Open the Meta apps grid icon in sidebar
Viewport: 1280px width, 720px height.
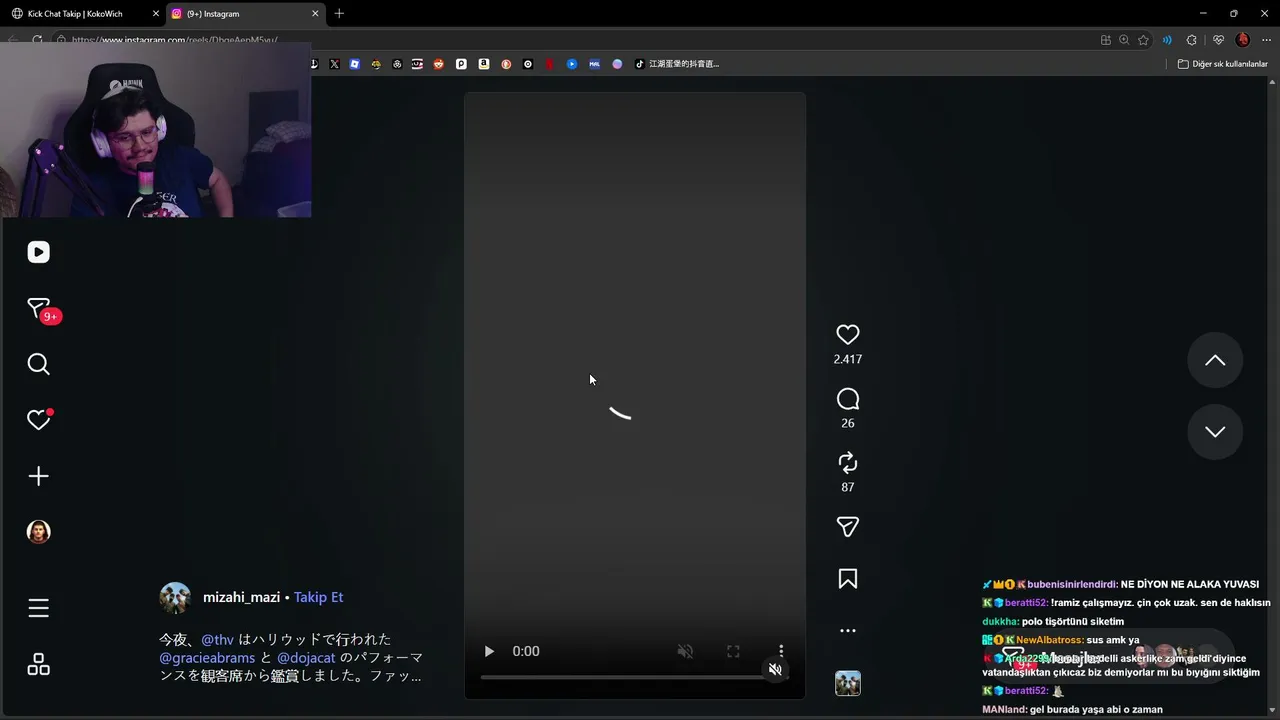38,664
